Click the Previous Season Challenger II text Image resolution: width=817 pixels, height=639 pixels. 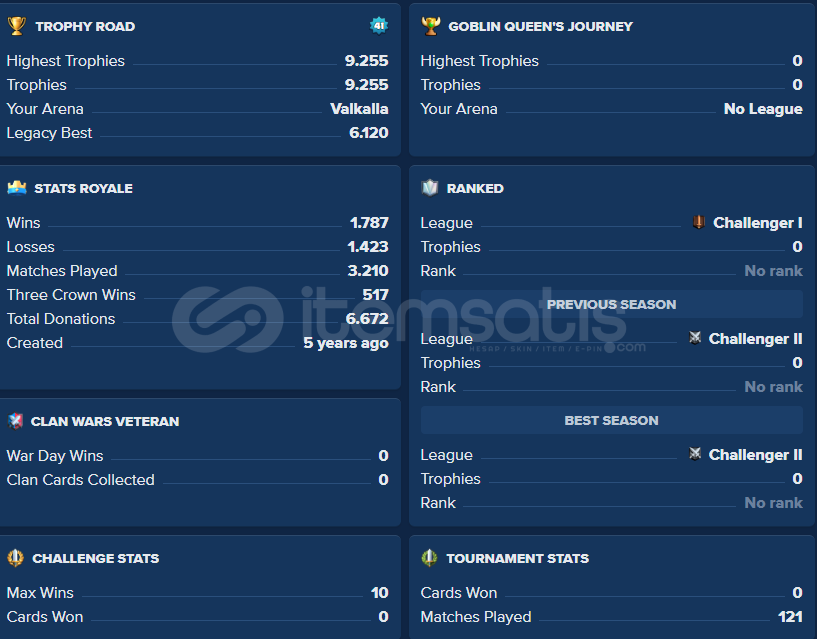coord(756,339)
